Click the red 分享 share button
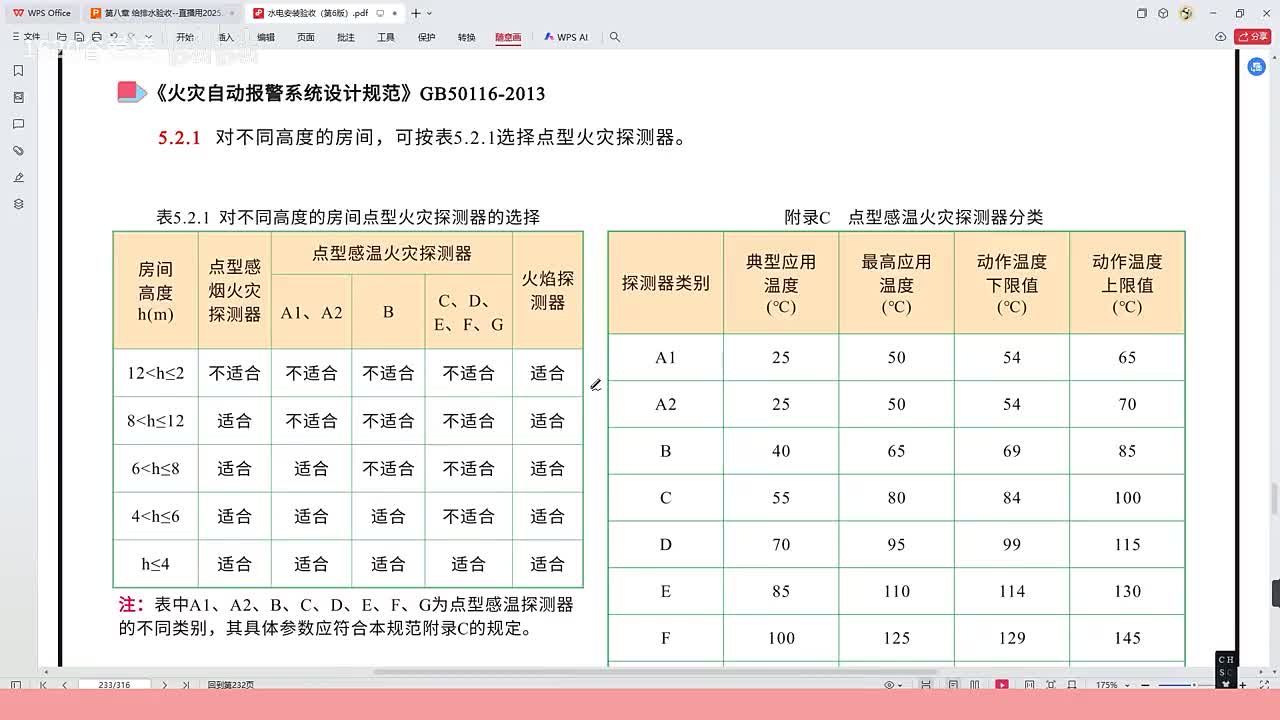1280x720 pixels. tap(1253, 37)
